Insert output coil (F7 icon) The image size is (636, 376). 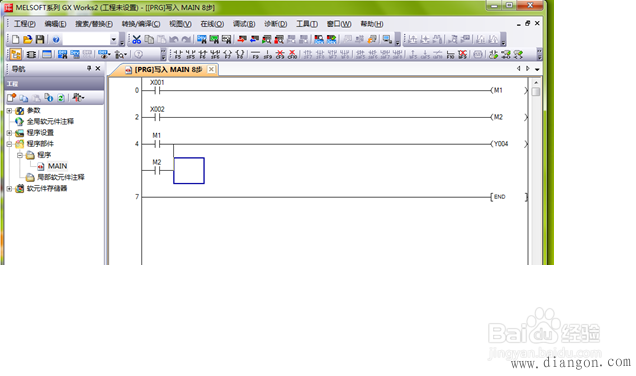tap(228, 54)
